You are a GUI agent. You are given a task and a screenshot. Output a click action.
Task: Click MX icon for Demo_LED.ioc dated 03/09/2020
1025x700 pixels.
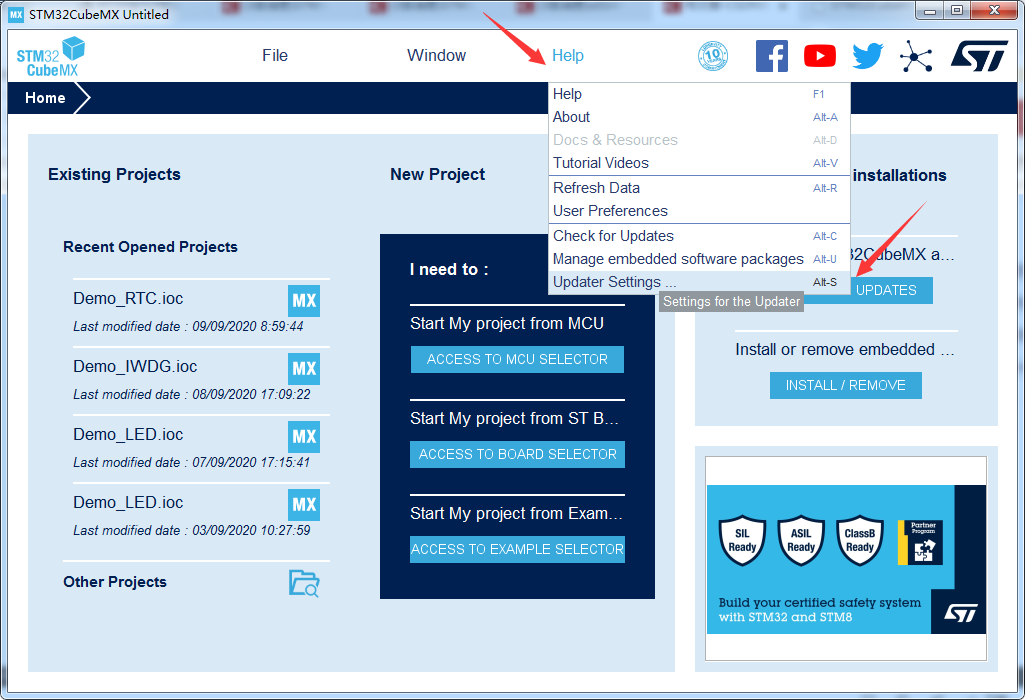[x=304, y=505]
